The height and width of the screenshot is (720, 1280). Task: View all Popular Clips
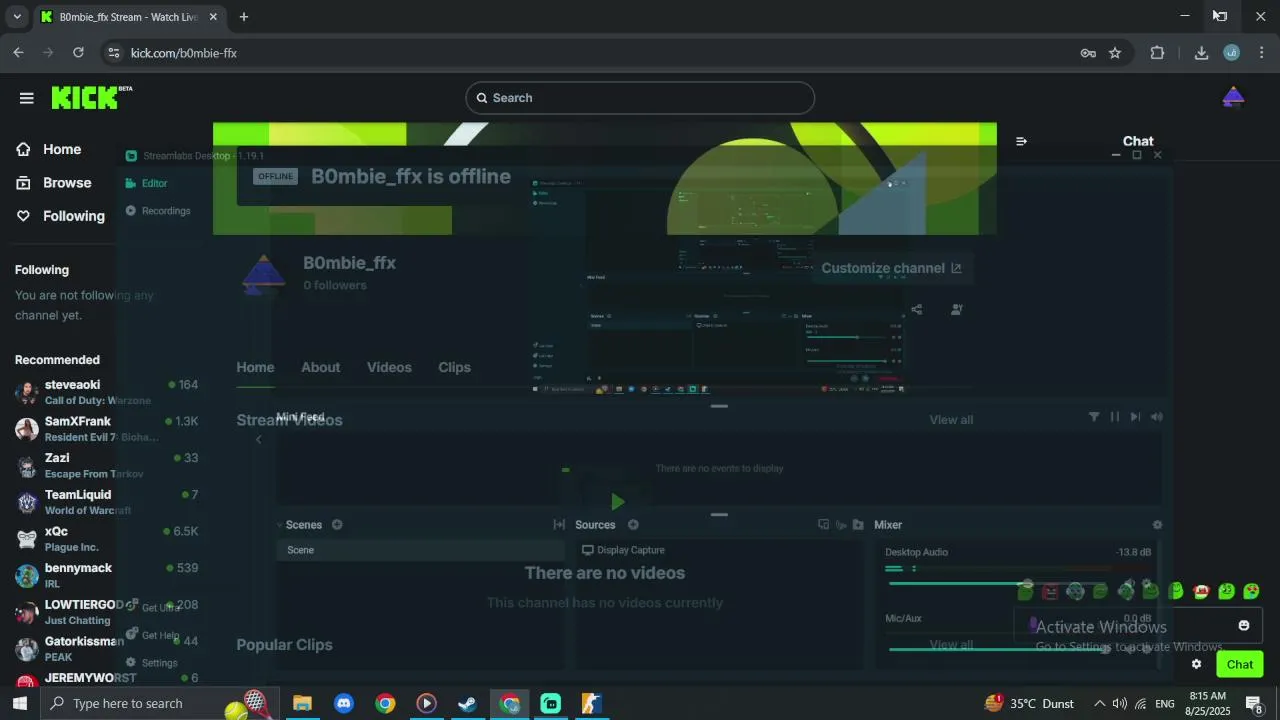(951, 645)
